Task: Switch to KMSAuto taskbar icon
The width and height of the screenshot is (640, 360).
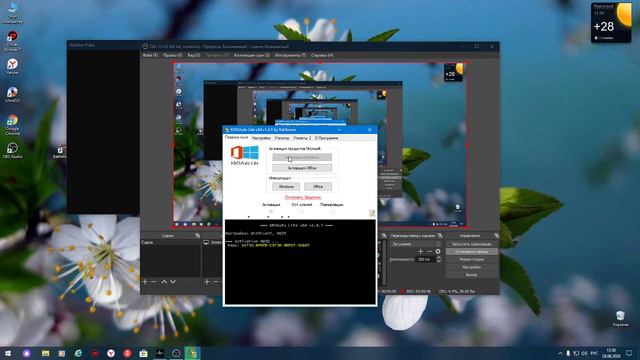Action: click(193, 353)
